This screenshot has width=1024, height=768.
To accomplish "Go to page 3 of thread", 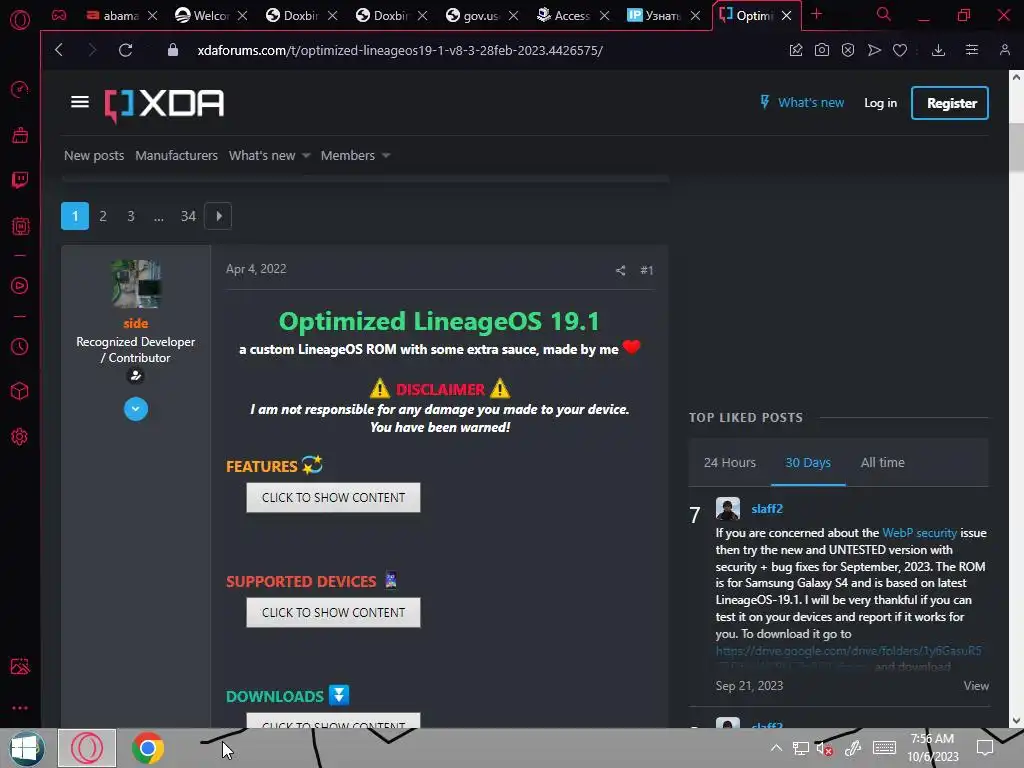I will coord(131,216).
